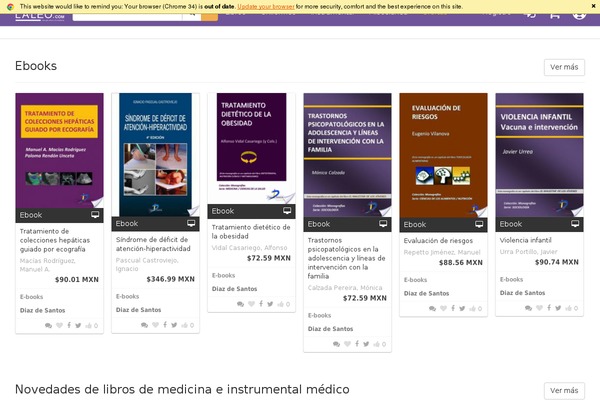Share Síndrome de déficit de atención on Facebook
Viewport: 600px width, 400px height.
pos(165,325)
